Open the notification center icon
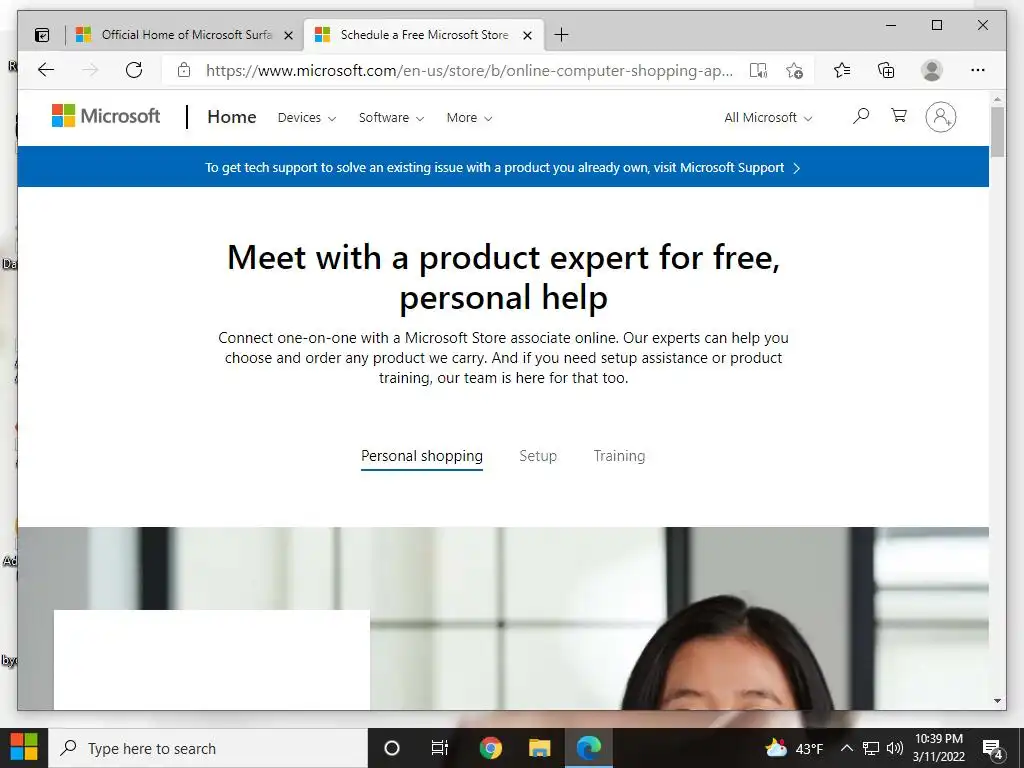 pos(992,749)
